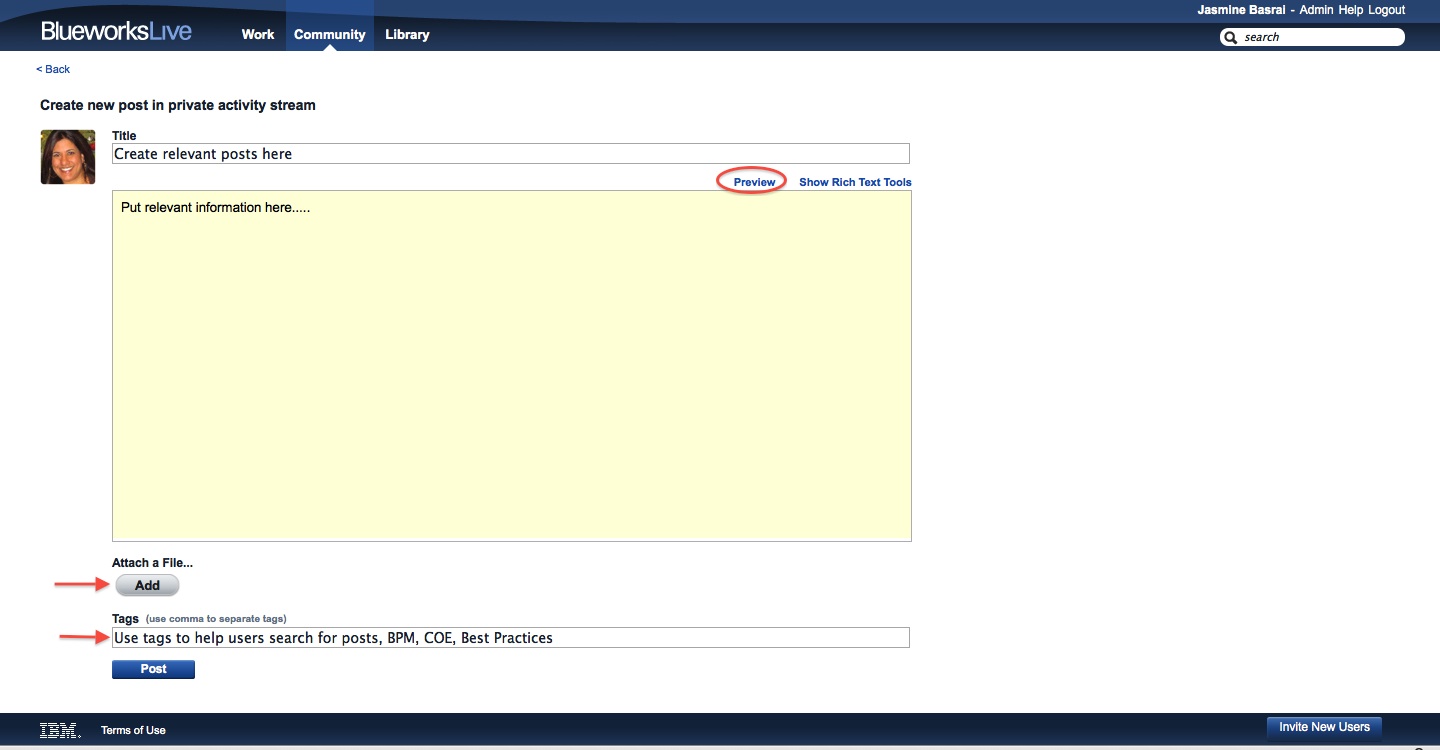
Task: Click the Invite New Users button
Action: (1324, 727)
